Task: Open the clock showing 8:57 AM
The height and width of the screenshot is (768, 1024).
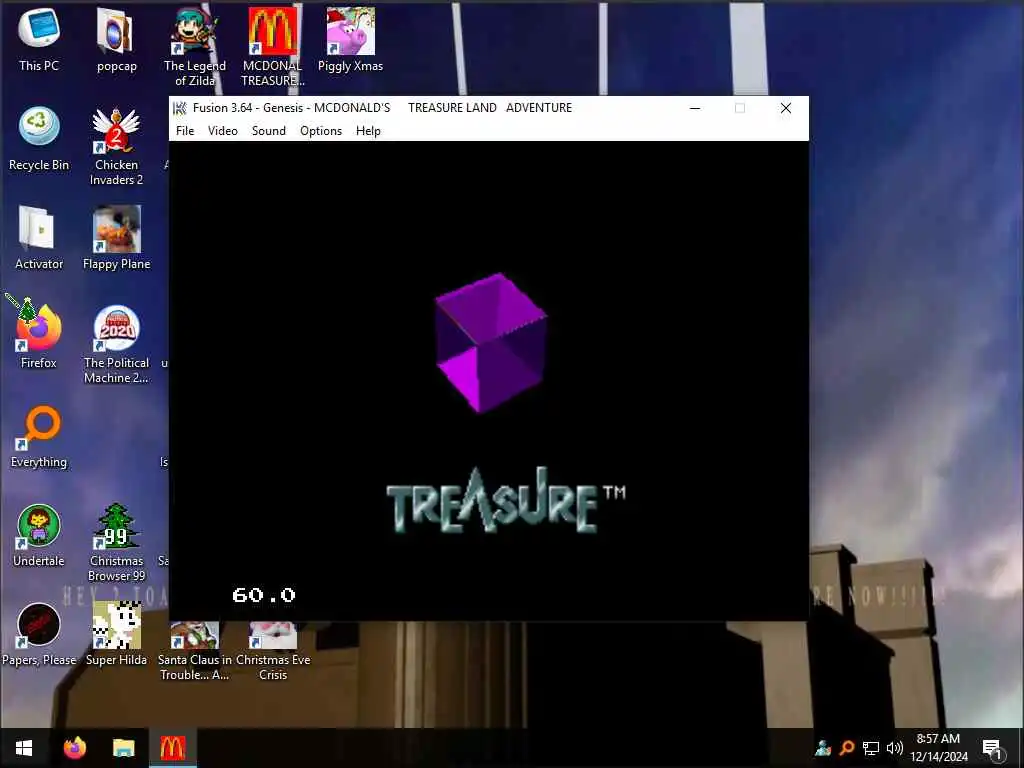Action: click(938, 748)
